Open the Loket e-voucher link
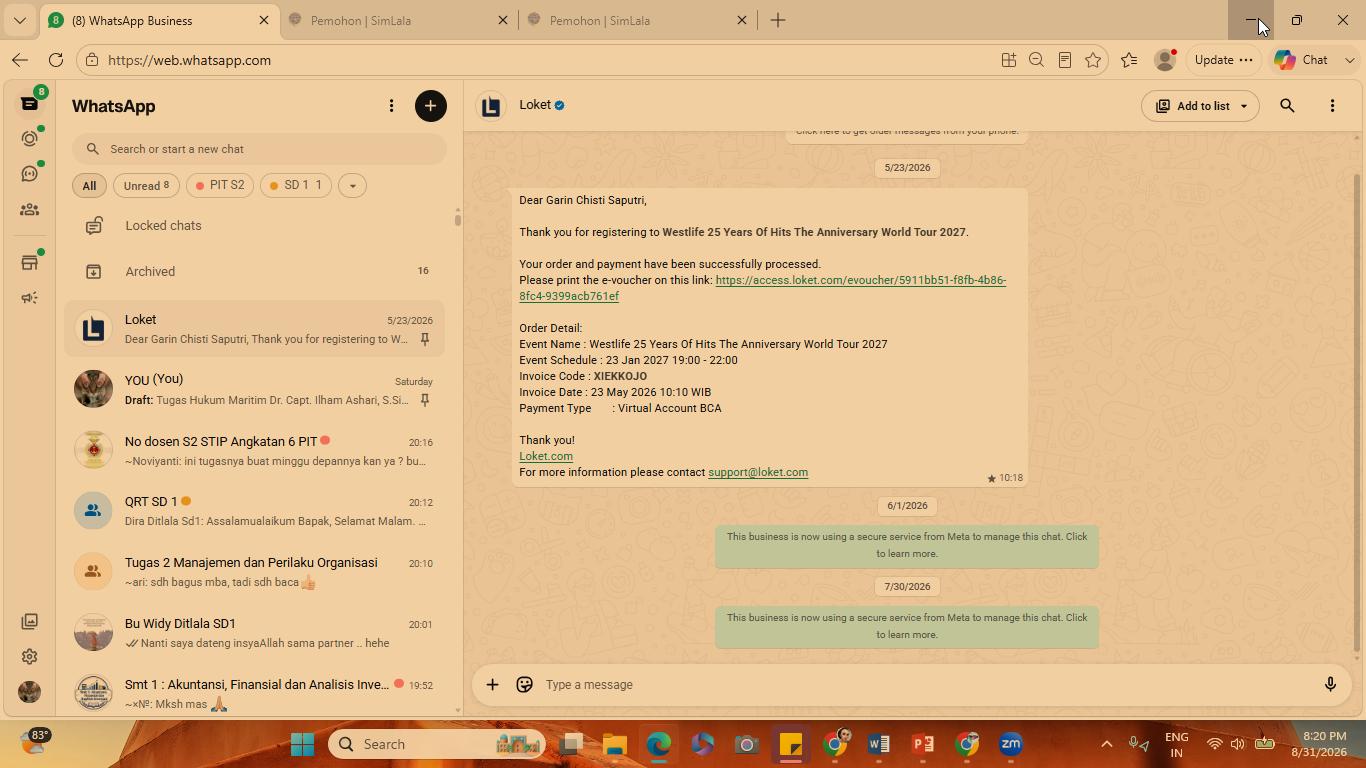 (x=762, y=288)
